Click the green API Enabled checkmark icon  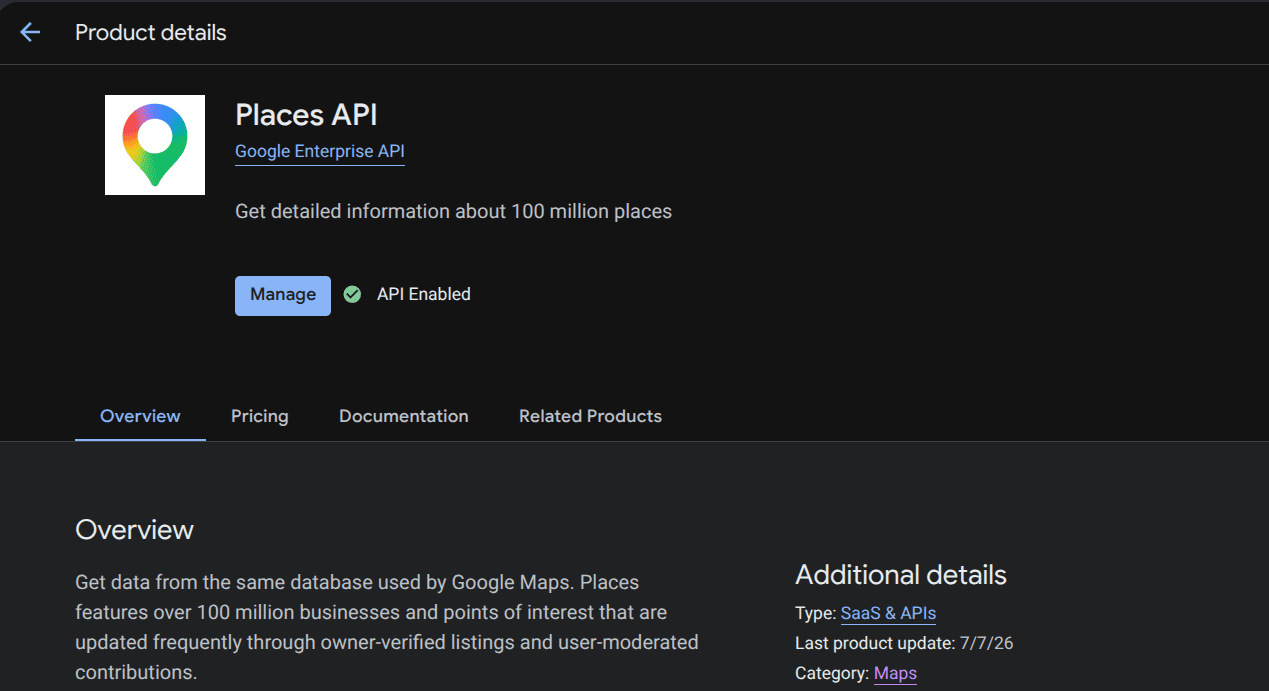pyautogui.click(x=352, y=294)
